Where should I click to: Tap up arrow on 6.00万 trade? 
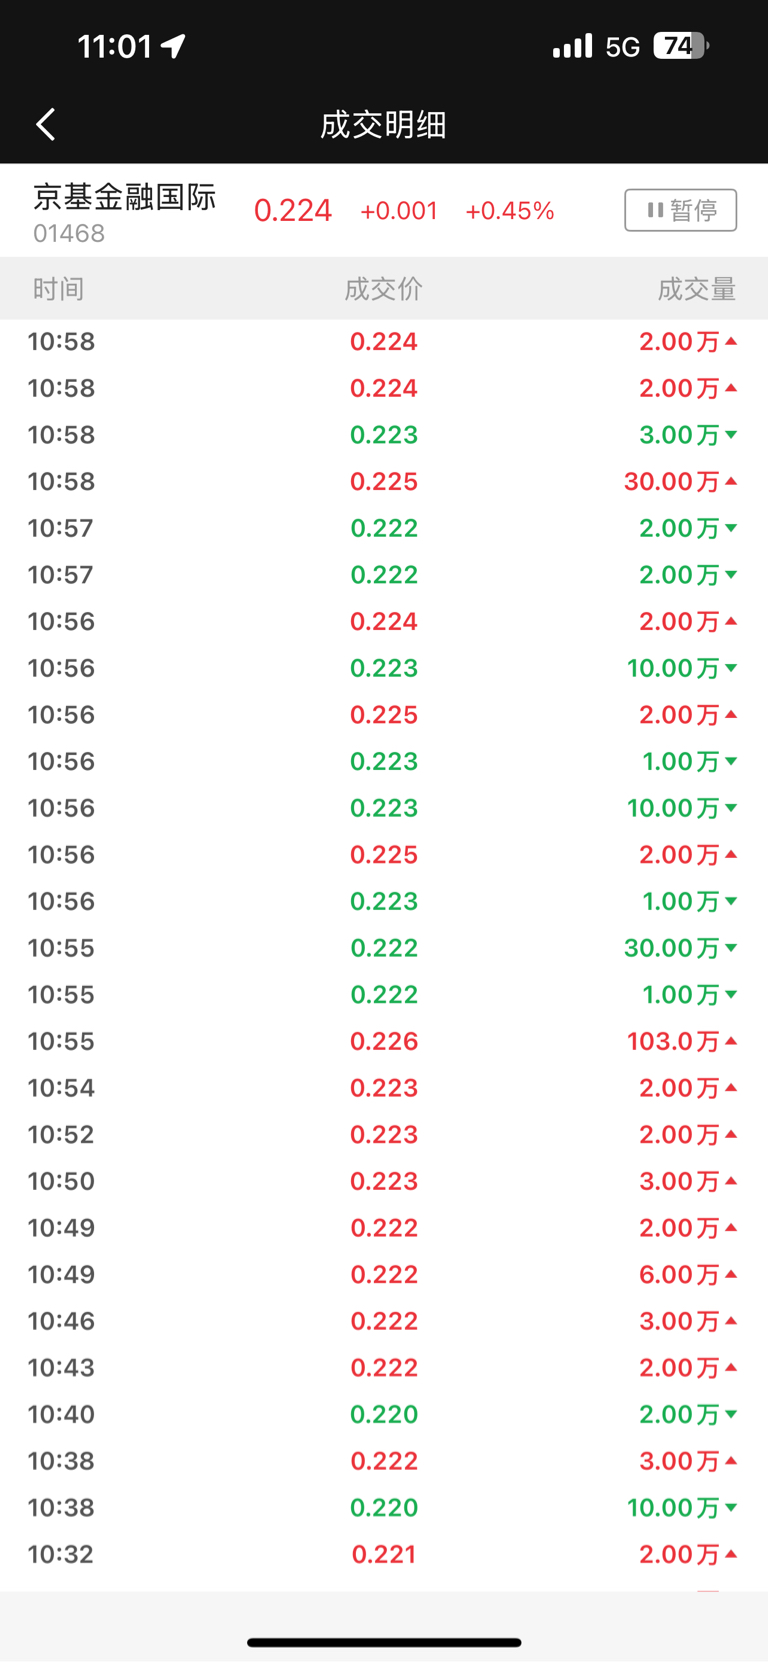pyautogui.click(x=731, y=1274)
